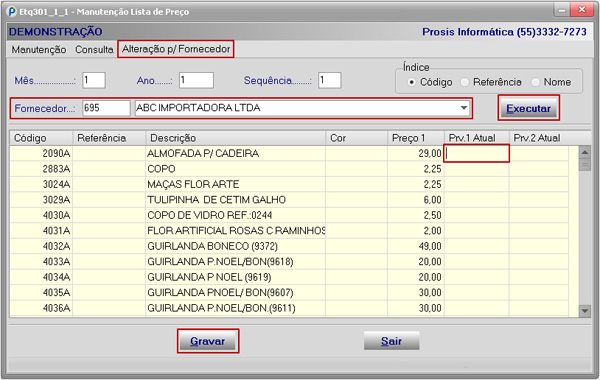Image resolution: width=600 pixels, height=380 pixels.
Task: Click the Sair button
Action: point(391,341)
